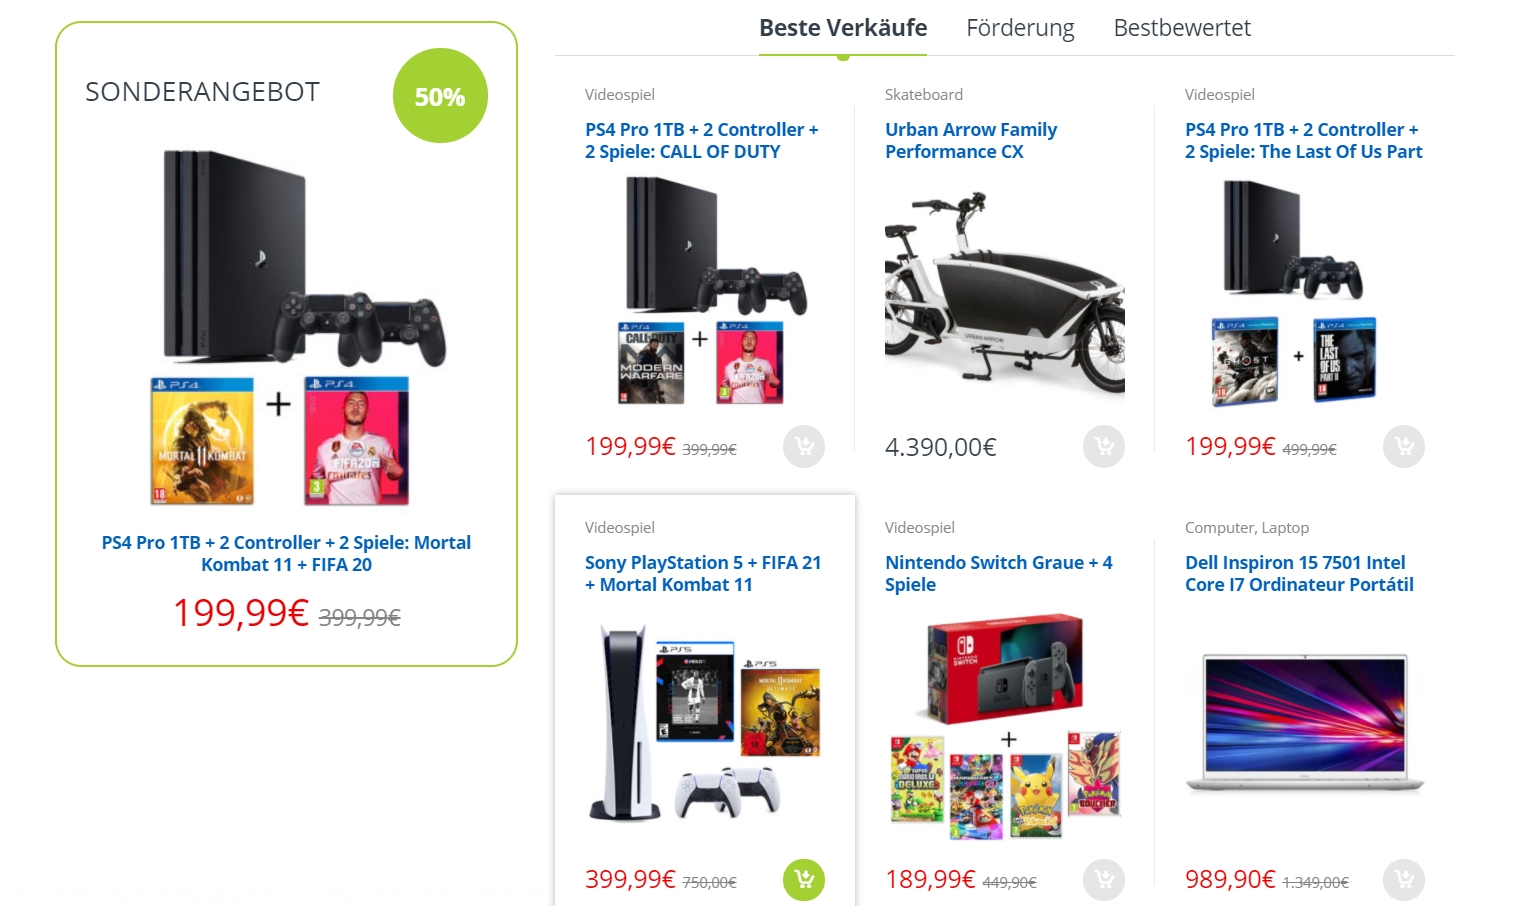This screenshot has width=1528, height=906.
Task: Add Urban Arrow Family bike to cart
Action: [1104, 446]
